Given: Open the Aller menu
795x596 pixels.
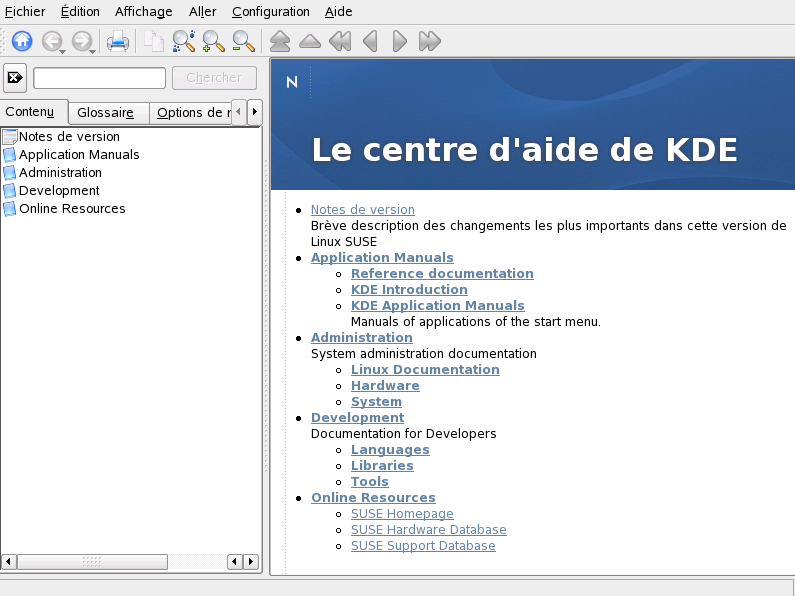Looking at the screenshot, I should pos(202,12).
